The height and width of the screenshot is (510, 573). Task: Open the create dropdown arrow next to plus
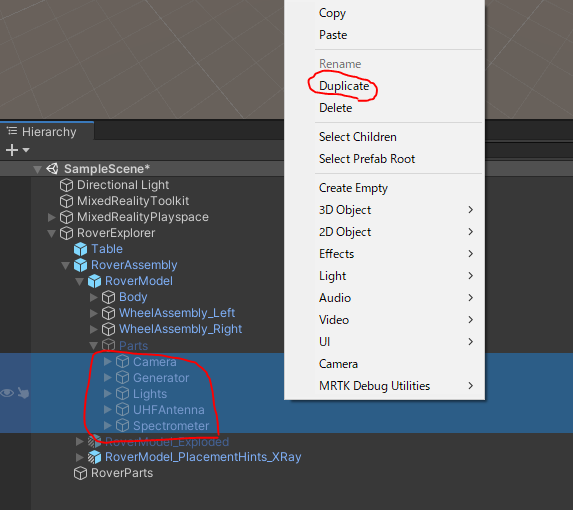(26, 150)
